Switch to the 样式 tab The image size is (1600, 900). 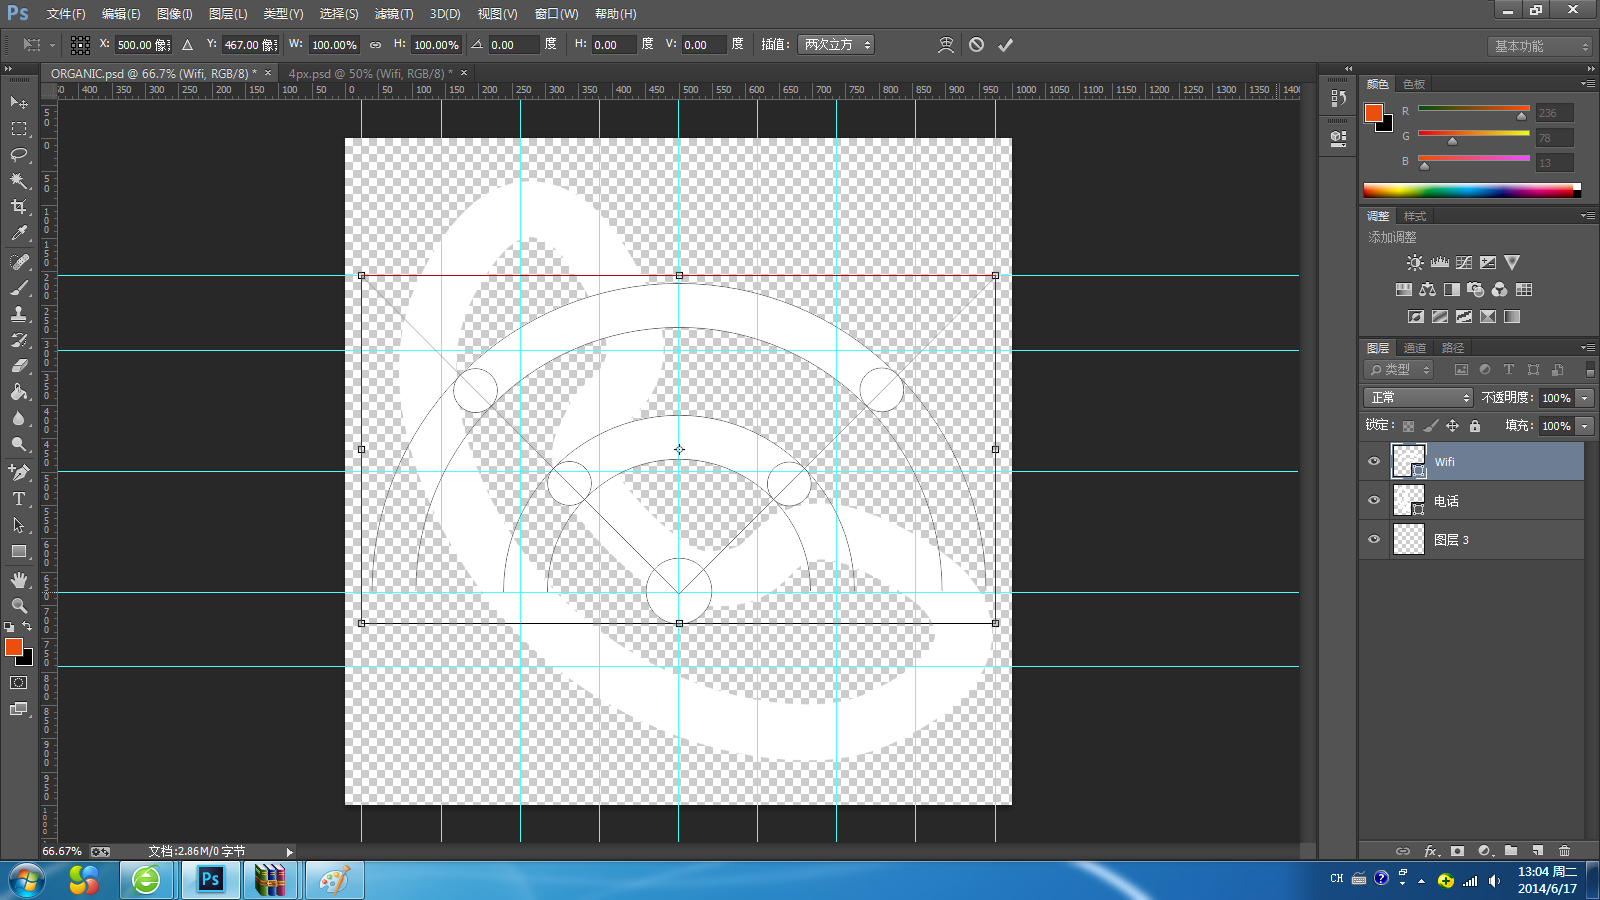tap(1415, 216)
